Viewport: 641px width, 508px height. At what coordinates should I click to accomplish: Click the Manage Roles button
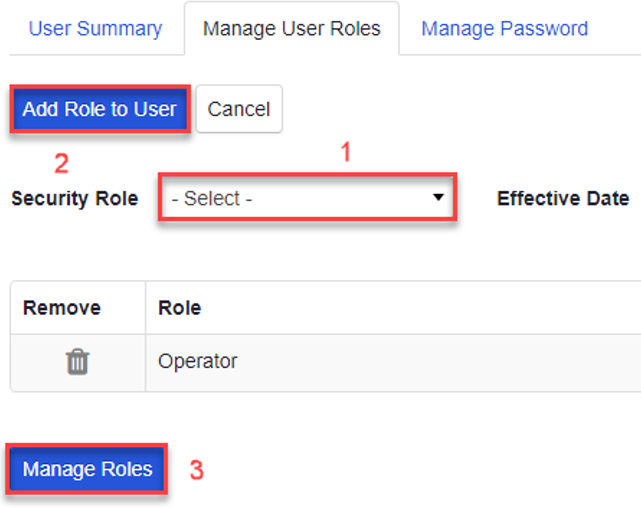pos(88,469)
